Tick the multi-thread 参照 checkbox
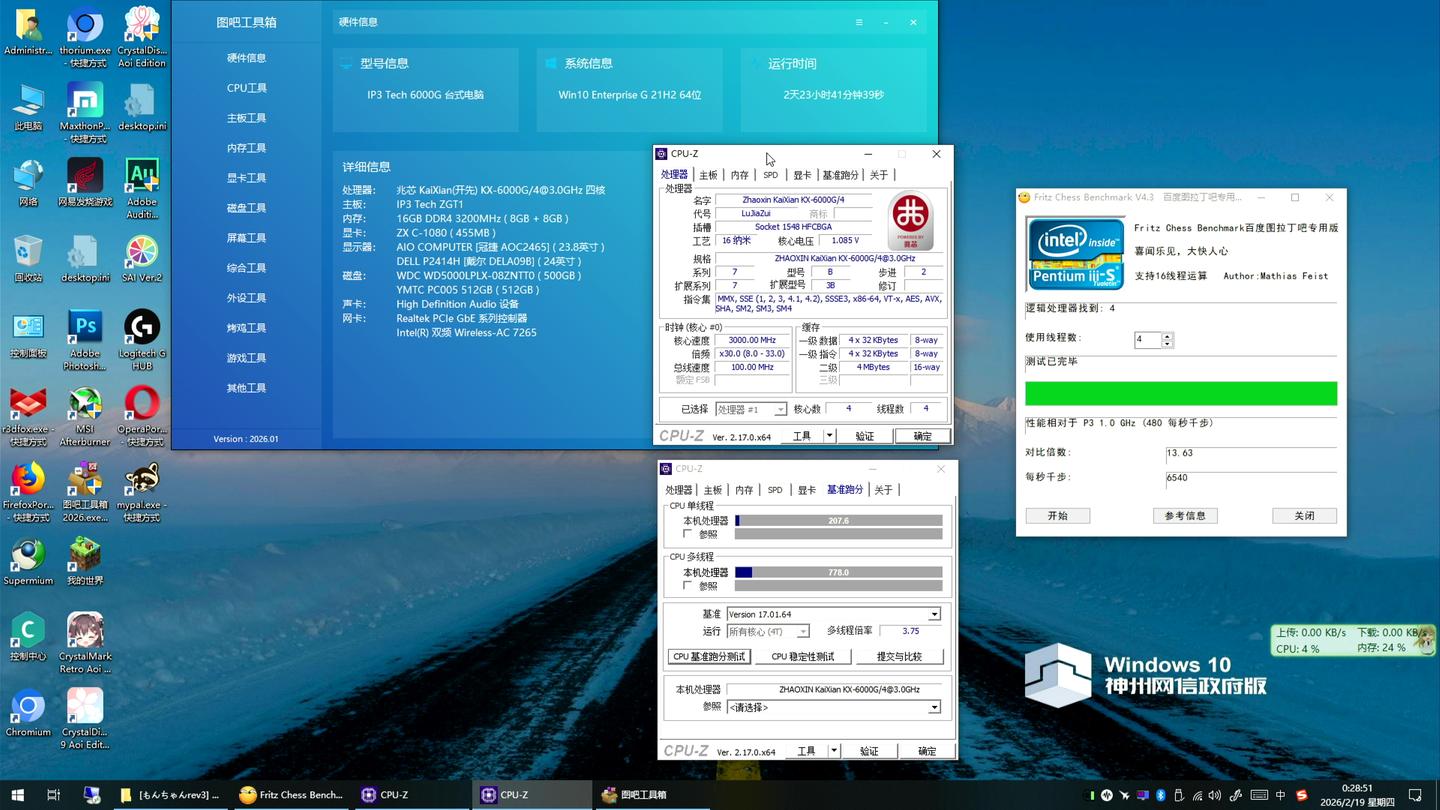 (687, 586)
